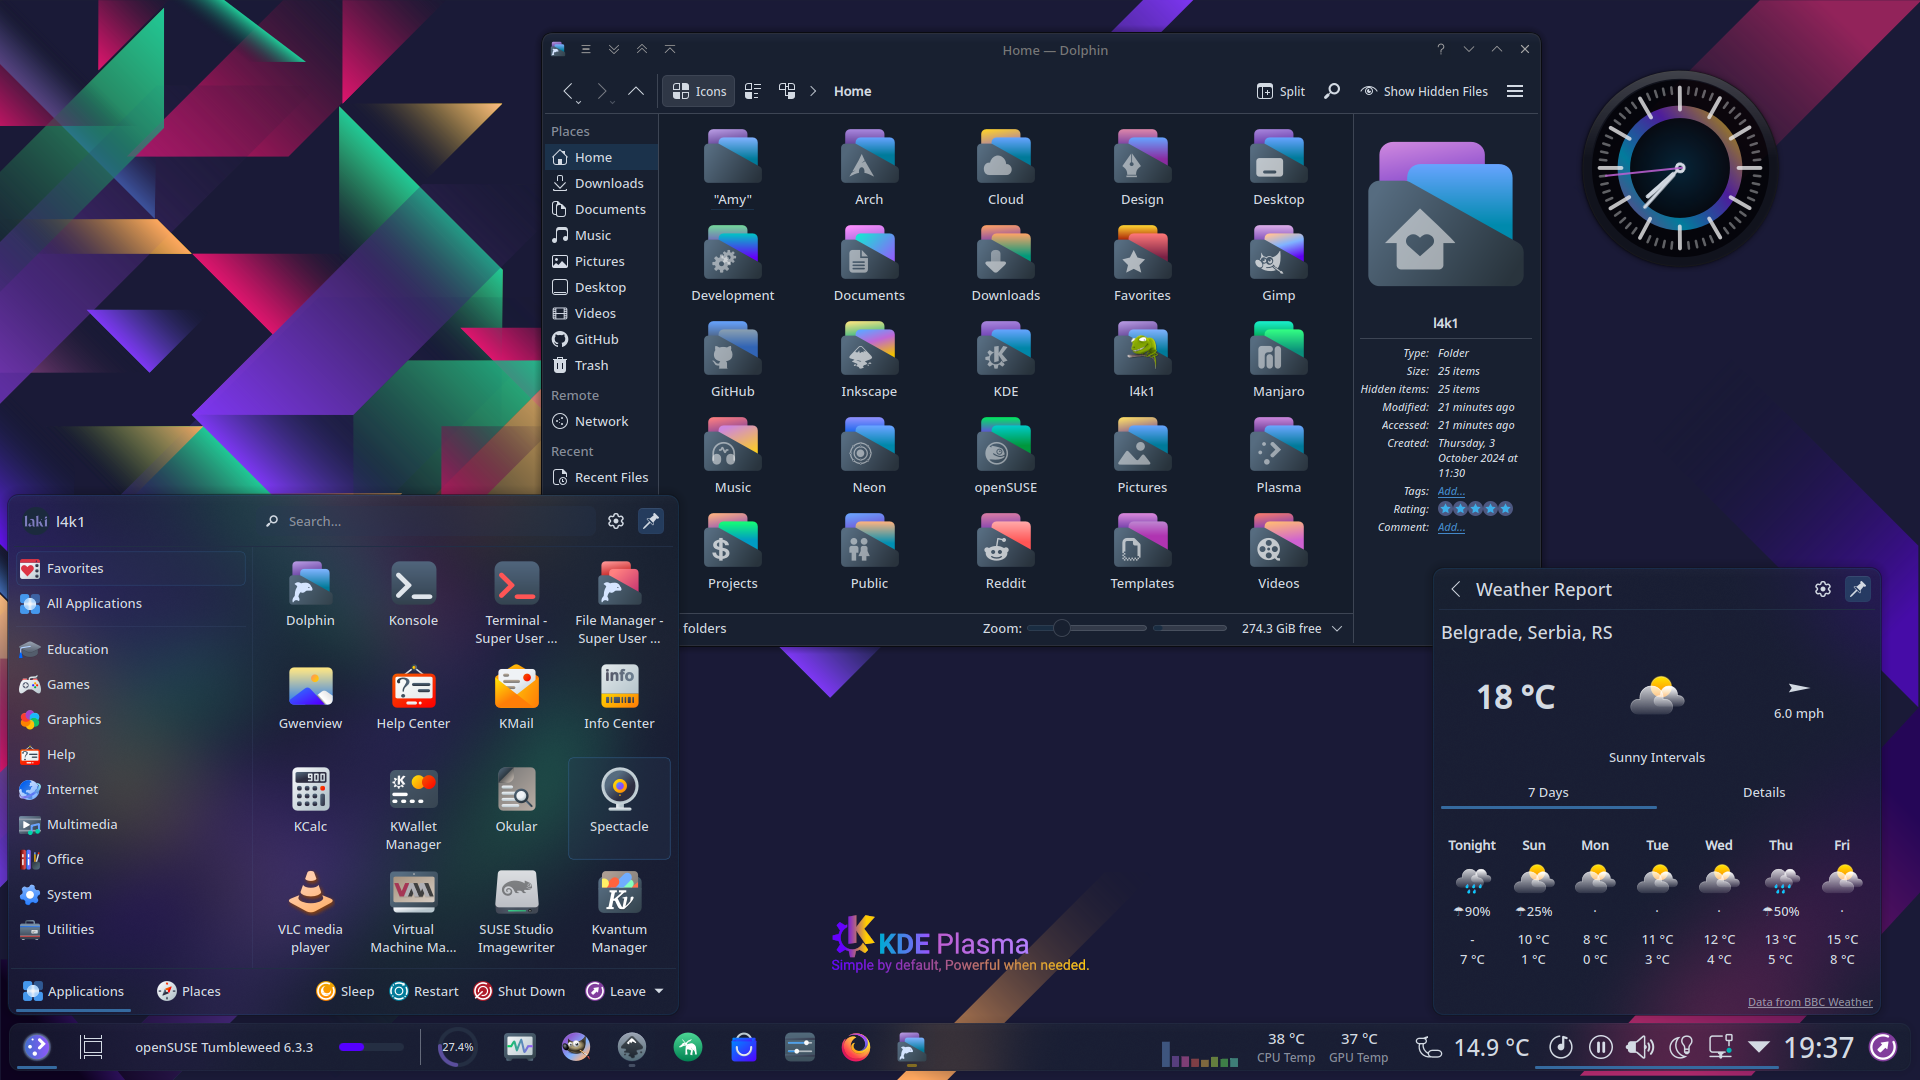Switch Dolphin to details view mode

787,91
